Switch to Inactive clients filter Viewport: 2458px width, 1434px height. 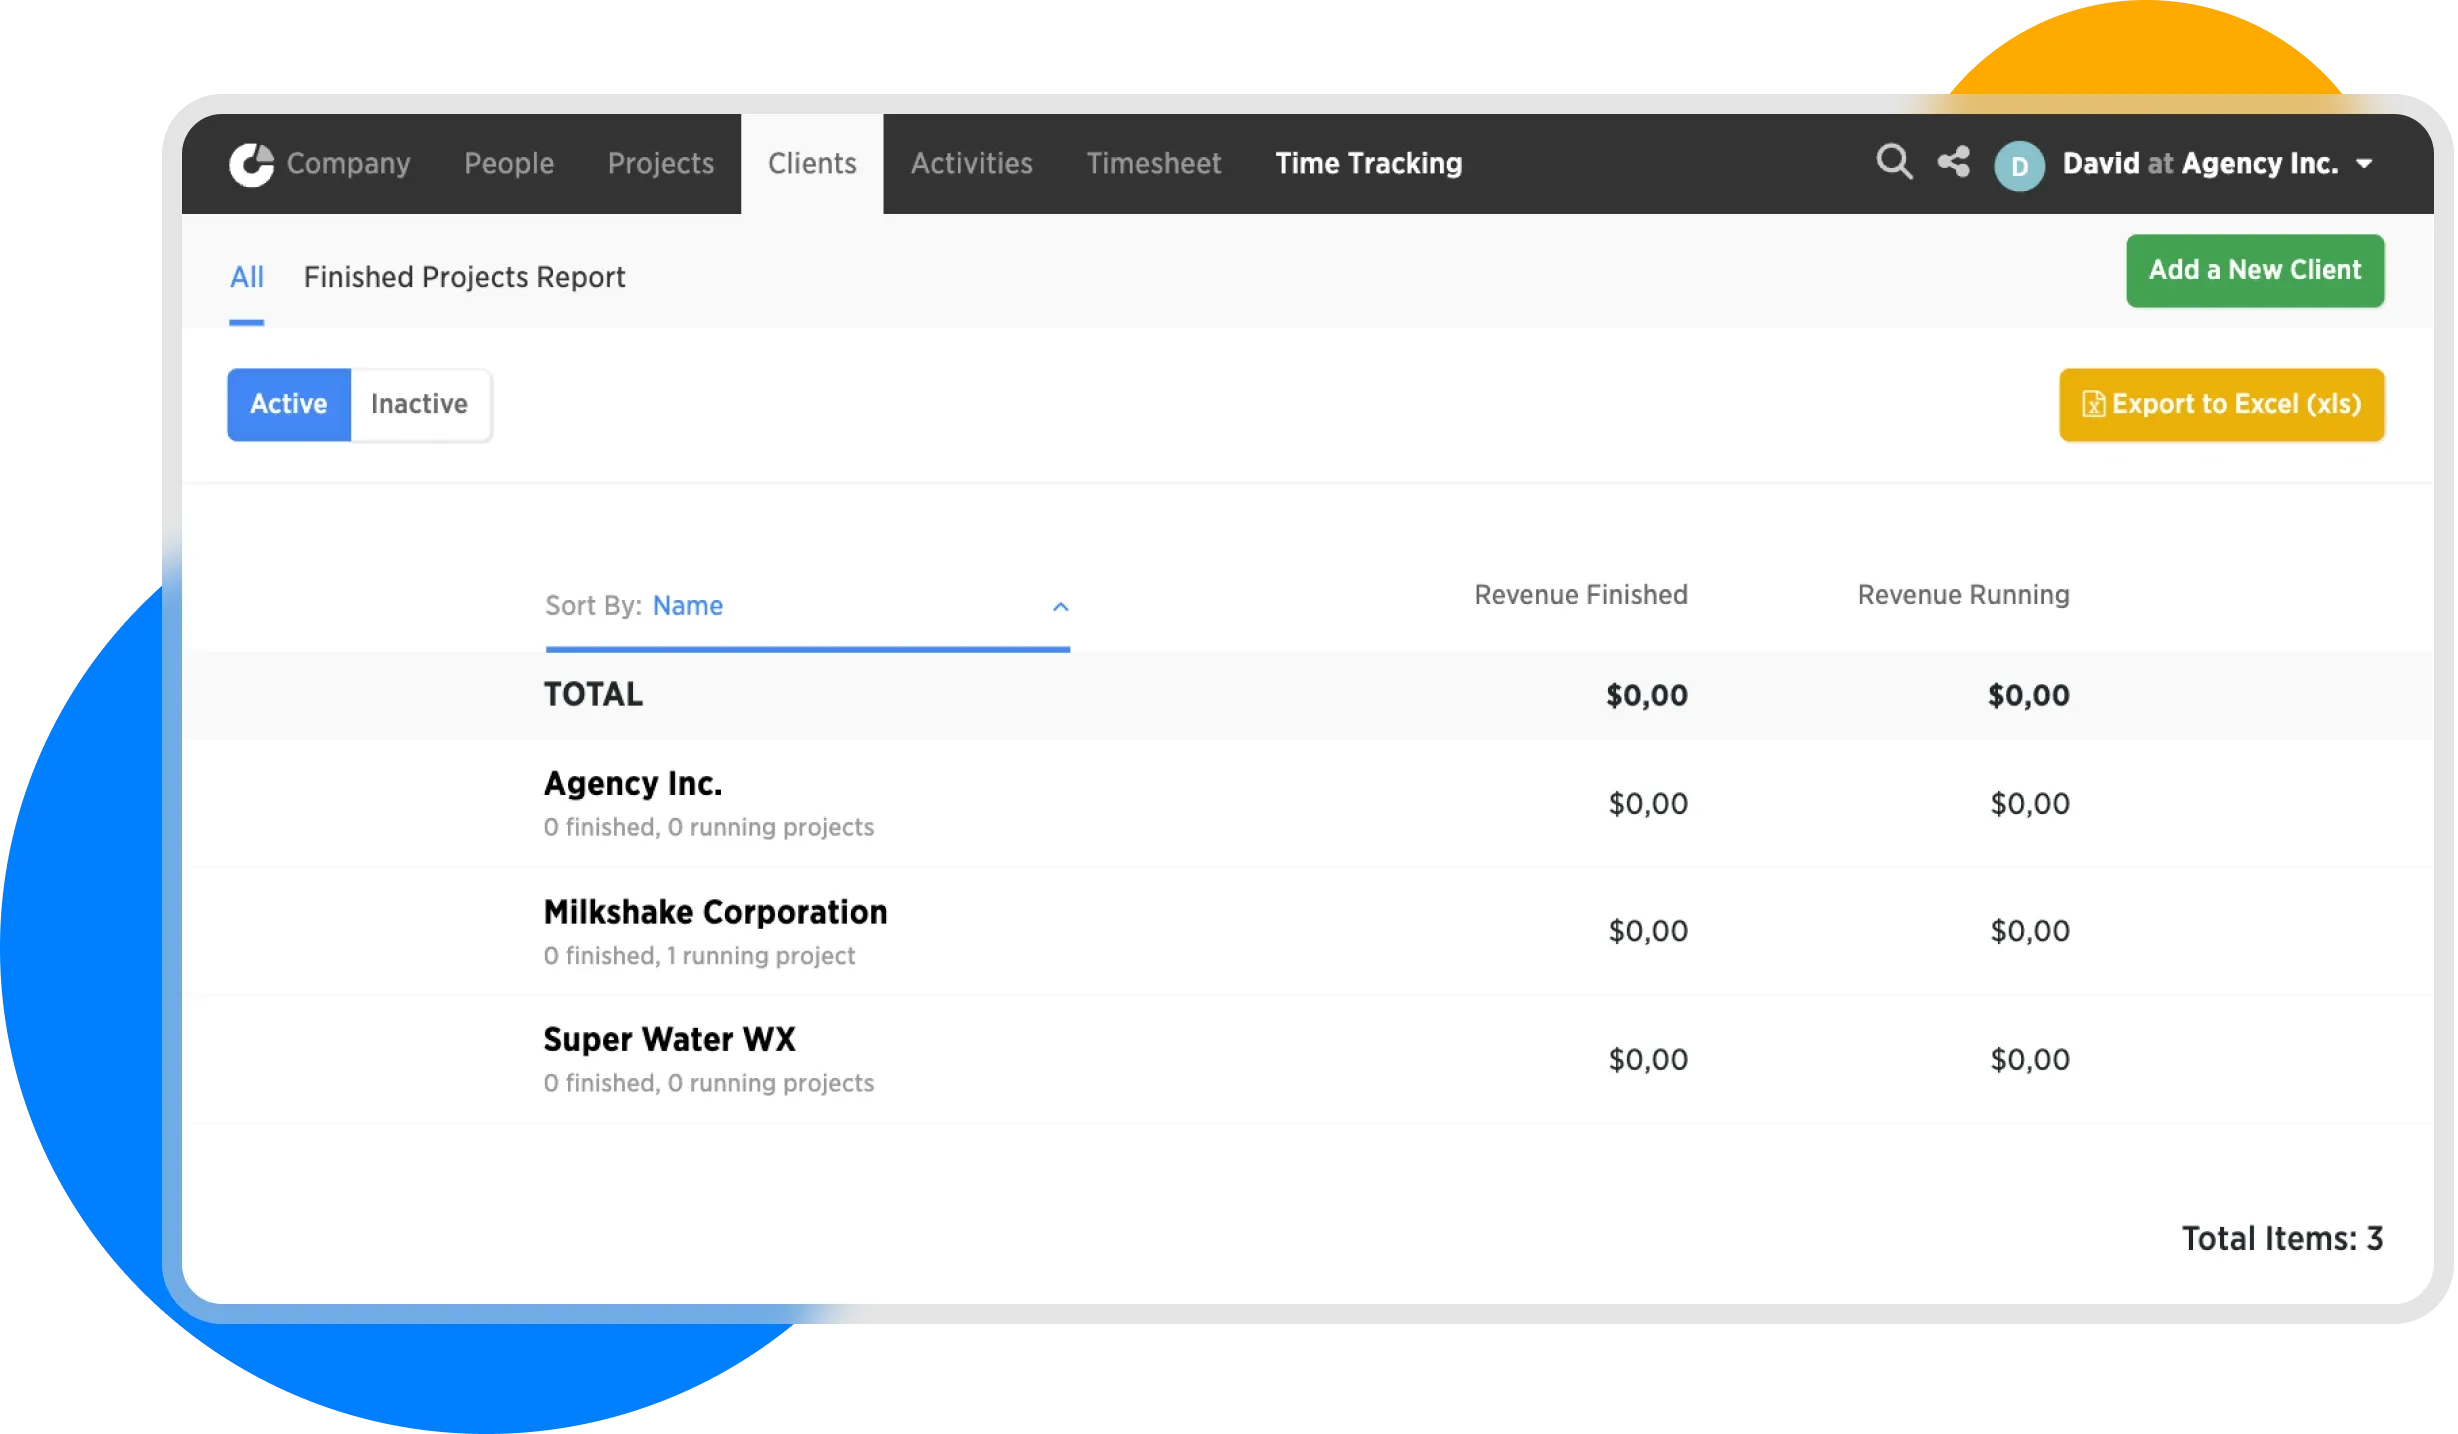tap(419, 404)
